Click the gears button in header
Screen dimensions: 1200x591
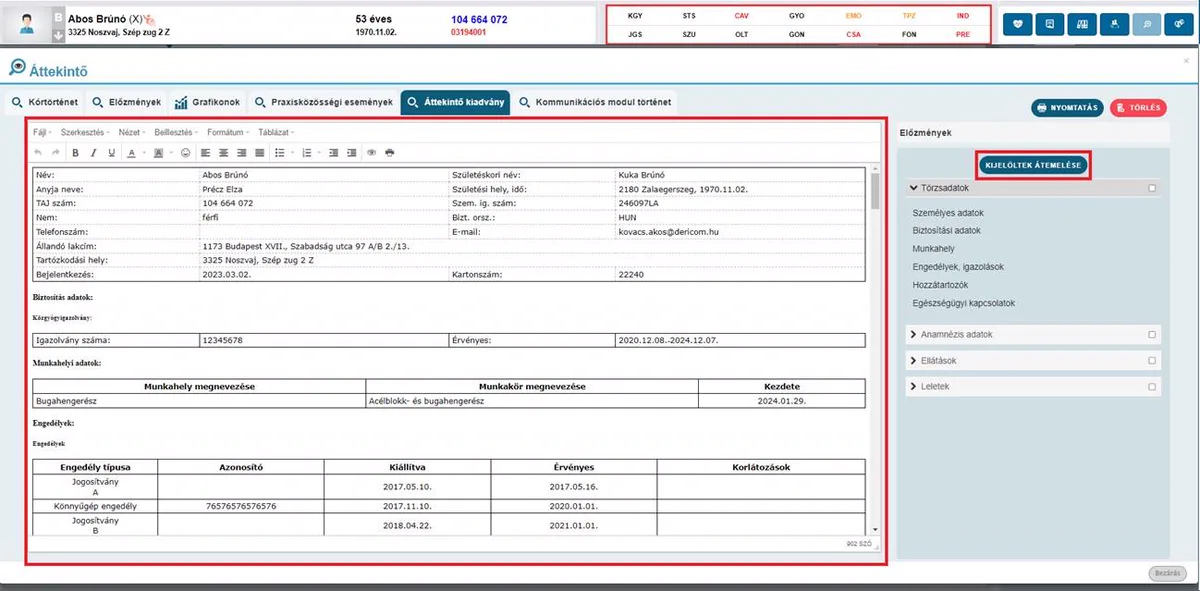1180,23
